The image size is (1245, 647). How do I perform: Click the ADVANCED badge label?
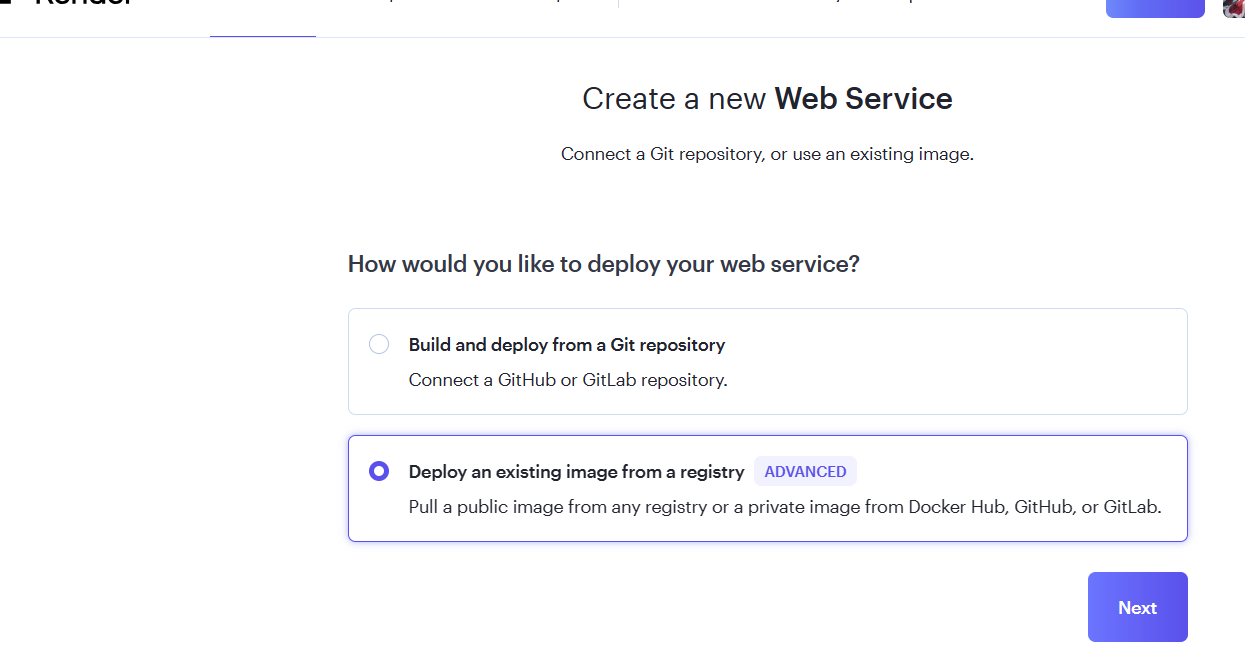coord(805,472)
